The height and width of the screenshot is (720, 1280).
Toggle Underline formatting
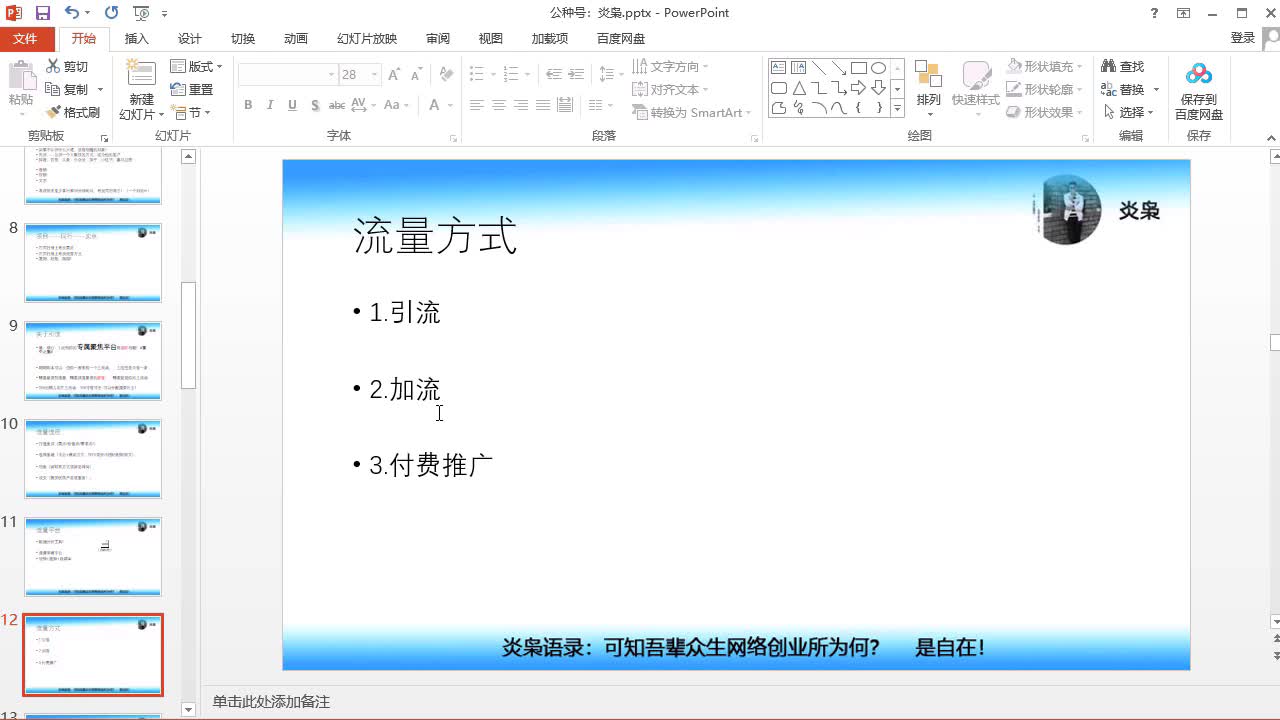292,105
